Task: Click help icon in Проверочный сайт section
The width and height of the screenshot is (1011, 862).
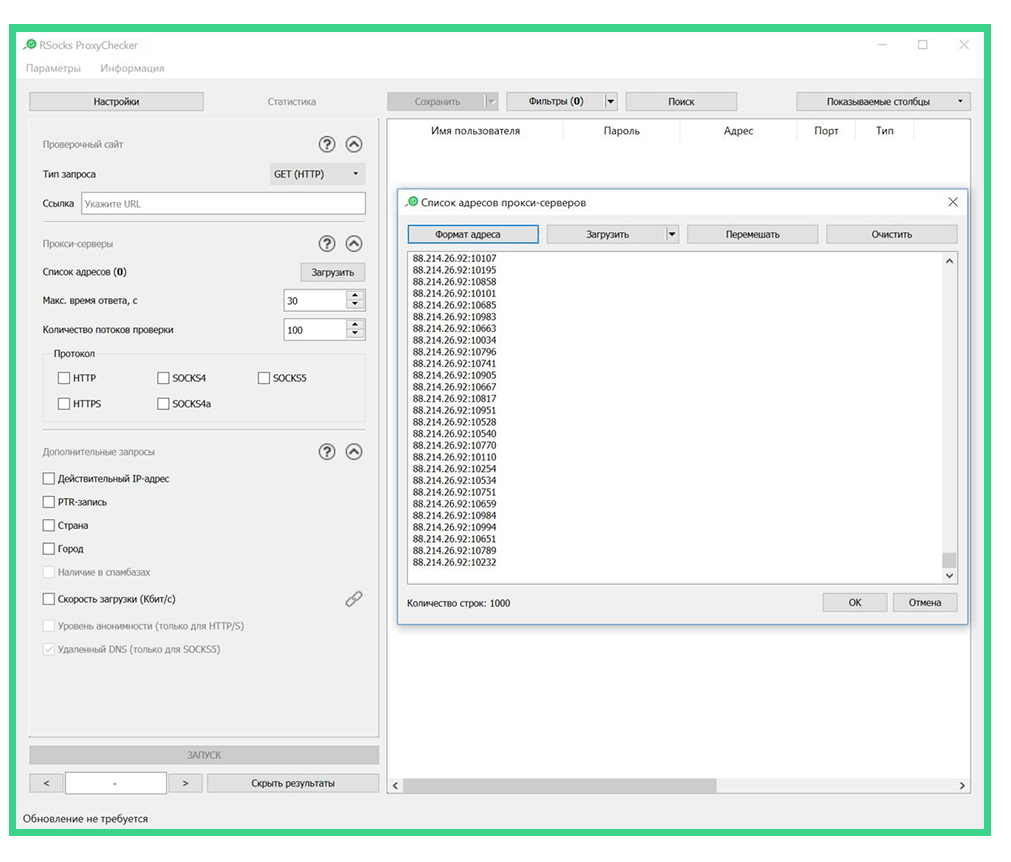Action: 327,144
